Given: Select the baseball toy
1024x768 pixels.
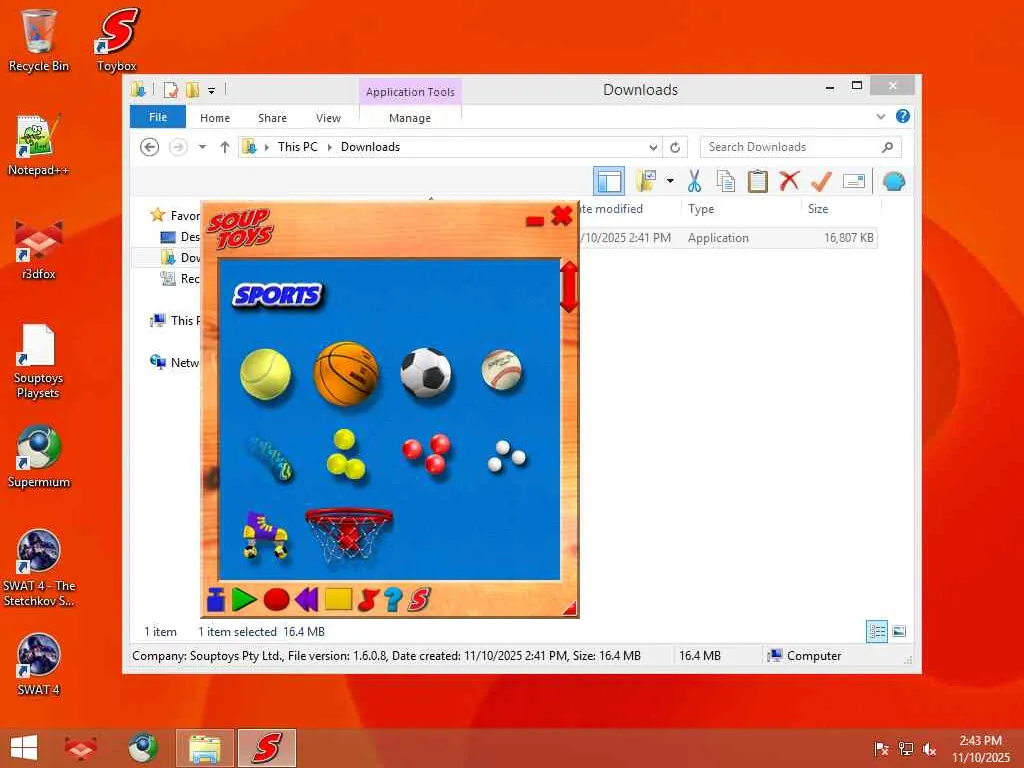Looking at the screenshot, I should (502, 370).
